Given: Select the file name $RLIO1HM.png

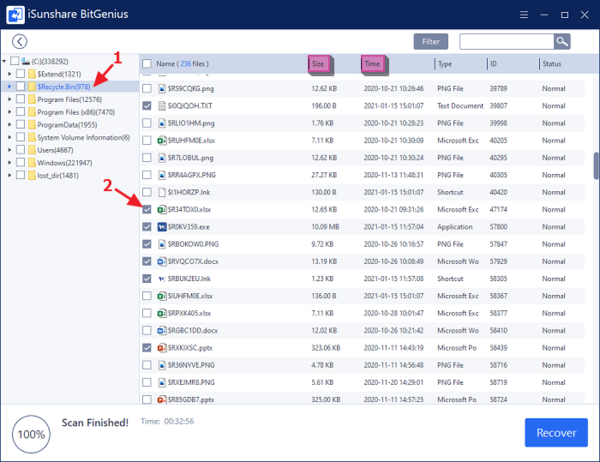Looking at the screenshot, I should pyautogui.click(x=191, y=123).
